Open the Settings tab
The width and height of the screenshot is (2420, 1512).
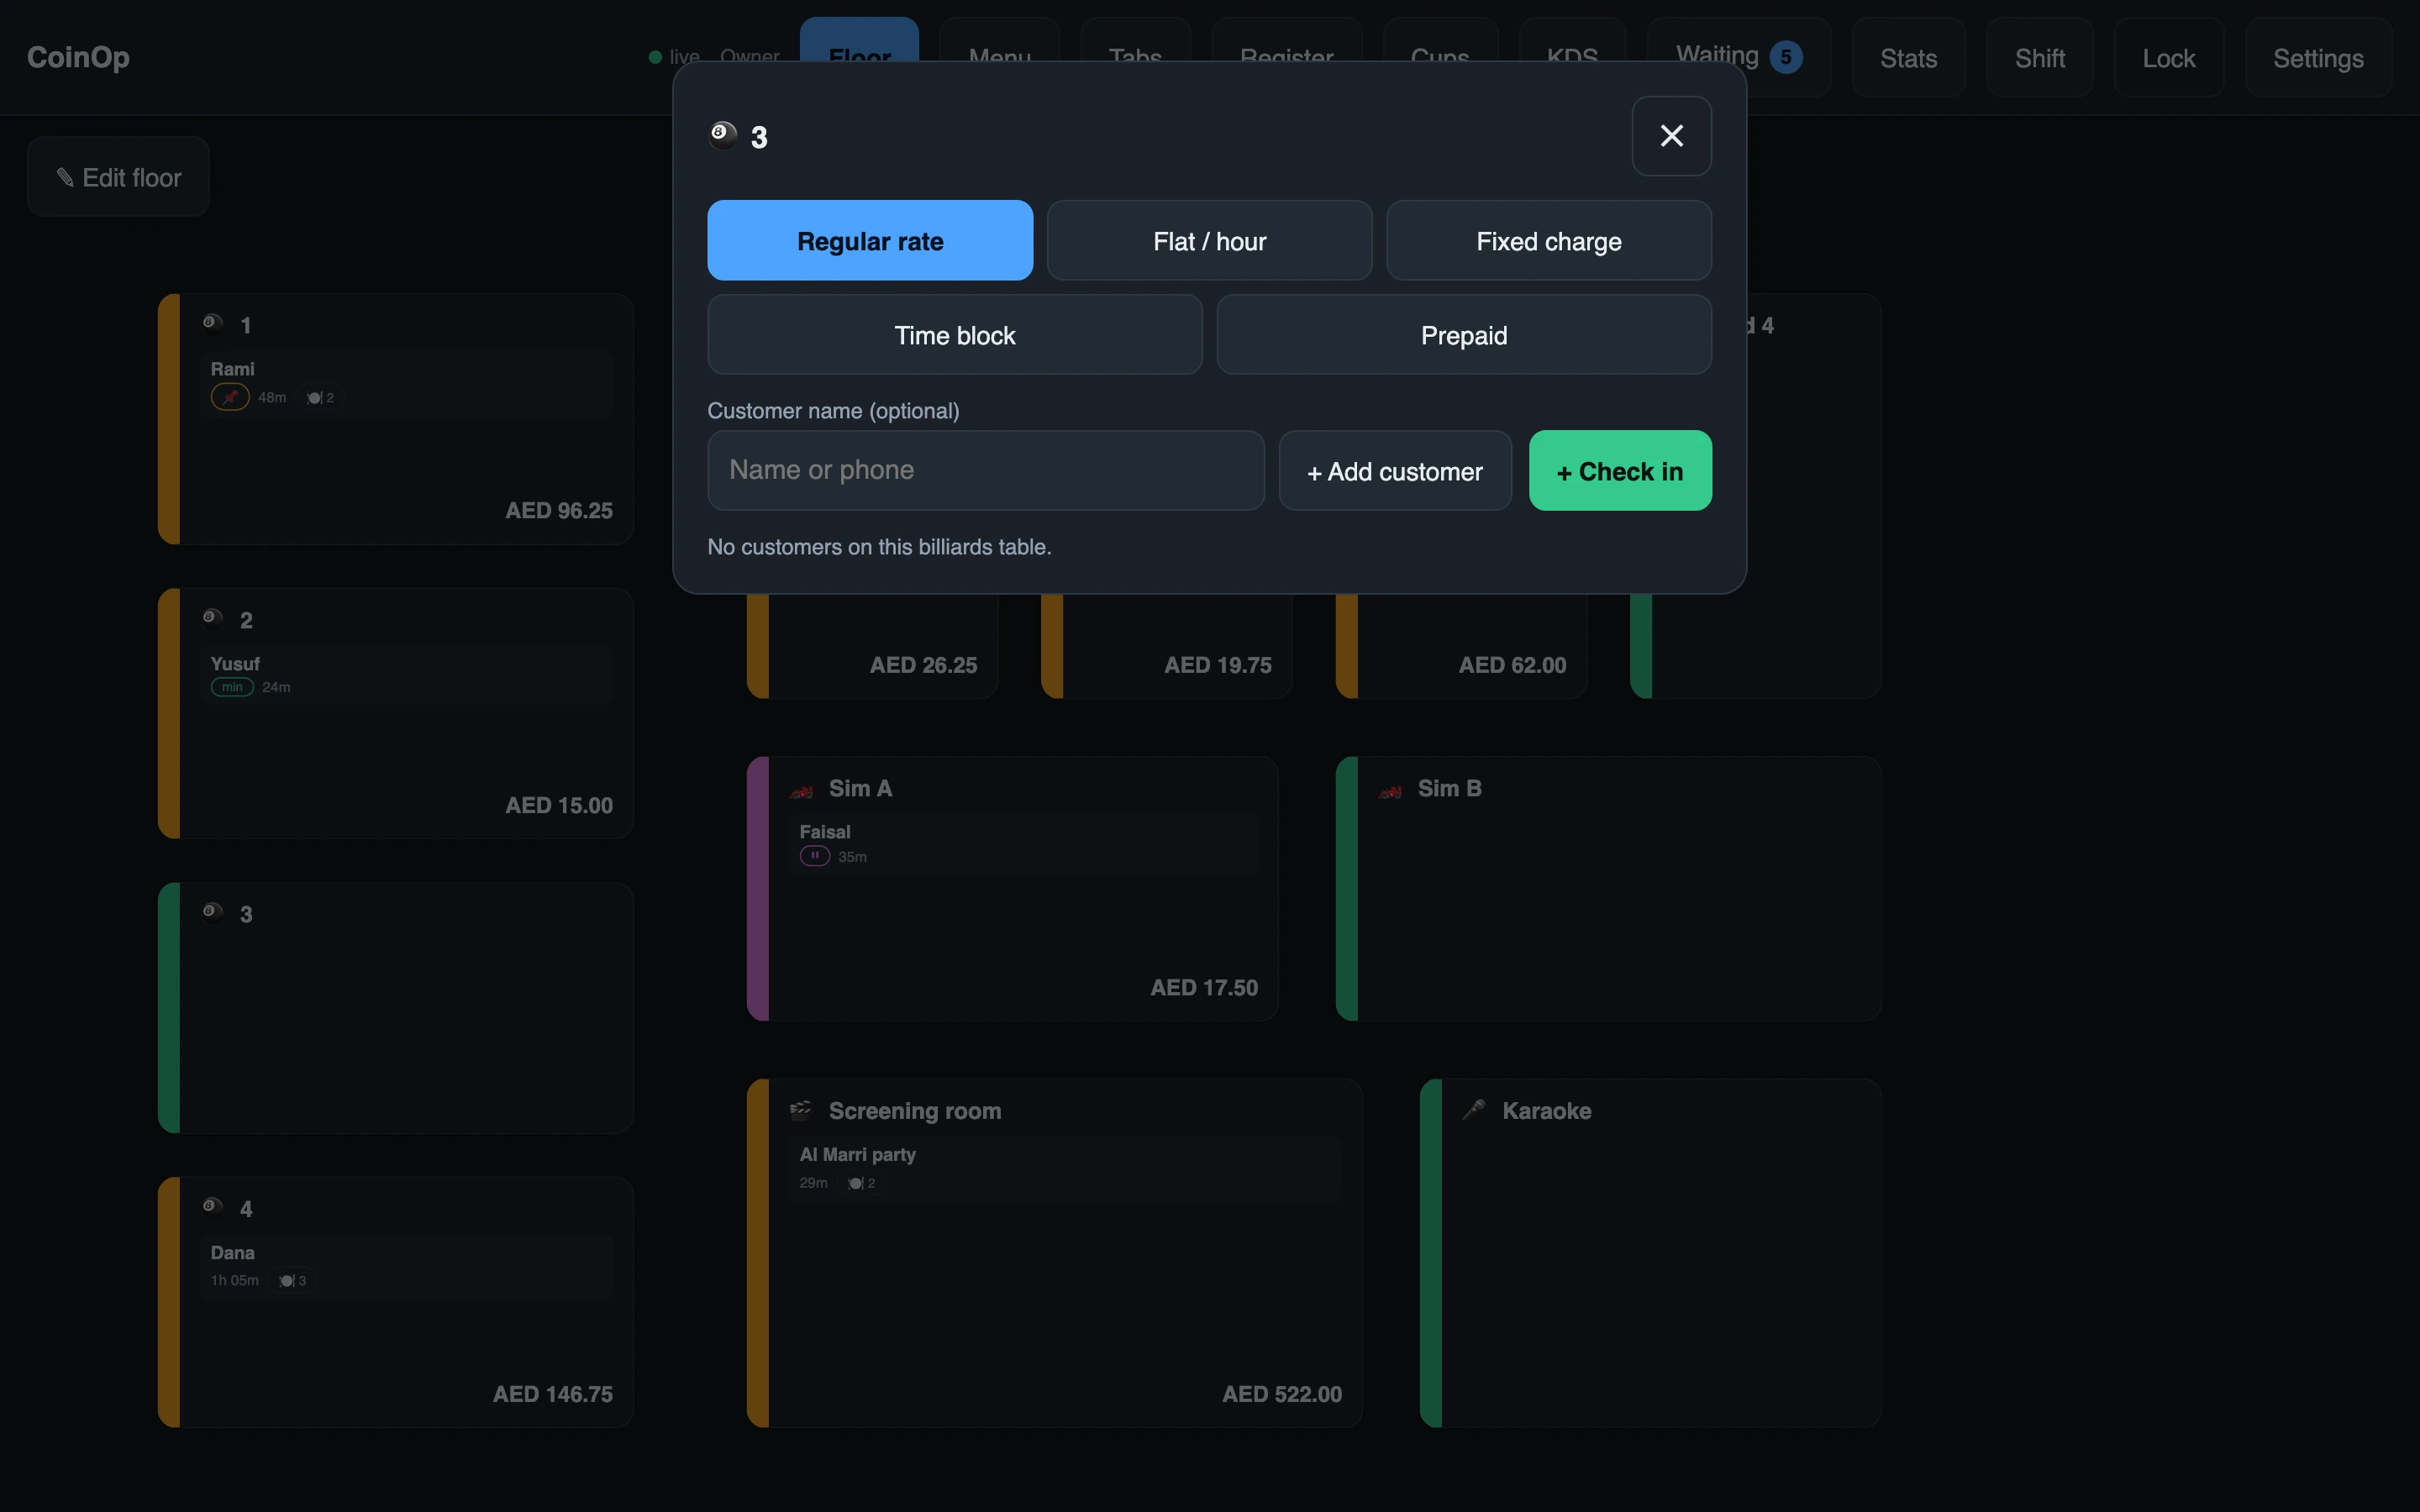(x=2318, y=57)
